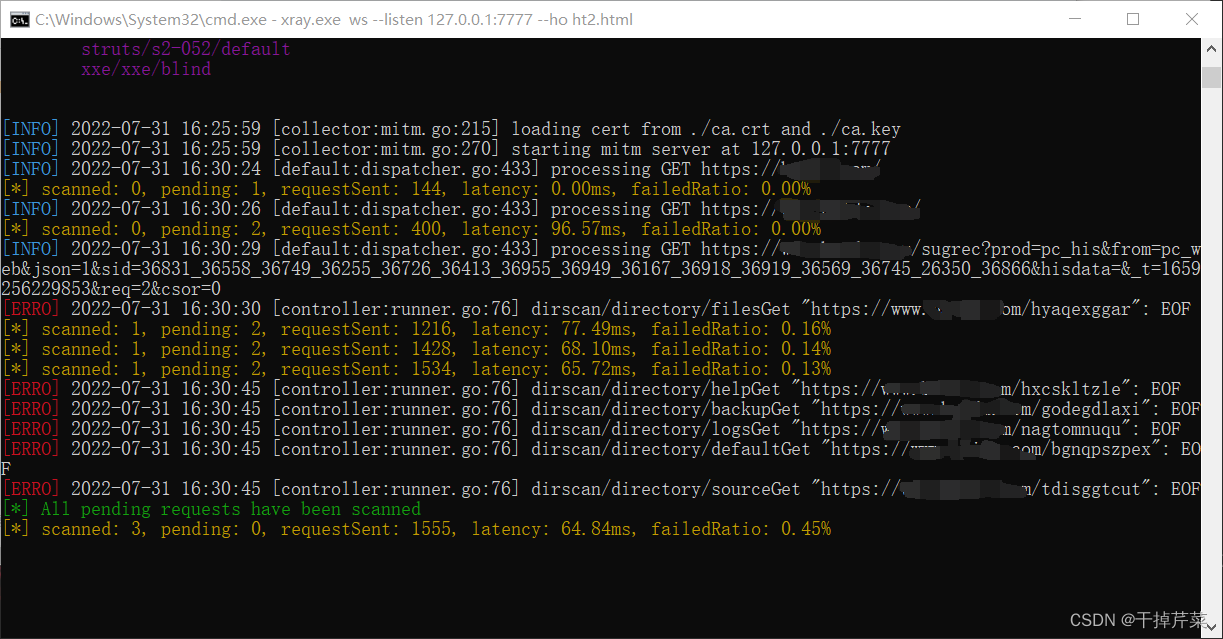The height and width of the screenshot is (639, 1223).
Task: Click the struts/s2-052/default plugin line
Action: pos(186,49)
